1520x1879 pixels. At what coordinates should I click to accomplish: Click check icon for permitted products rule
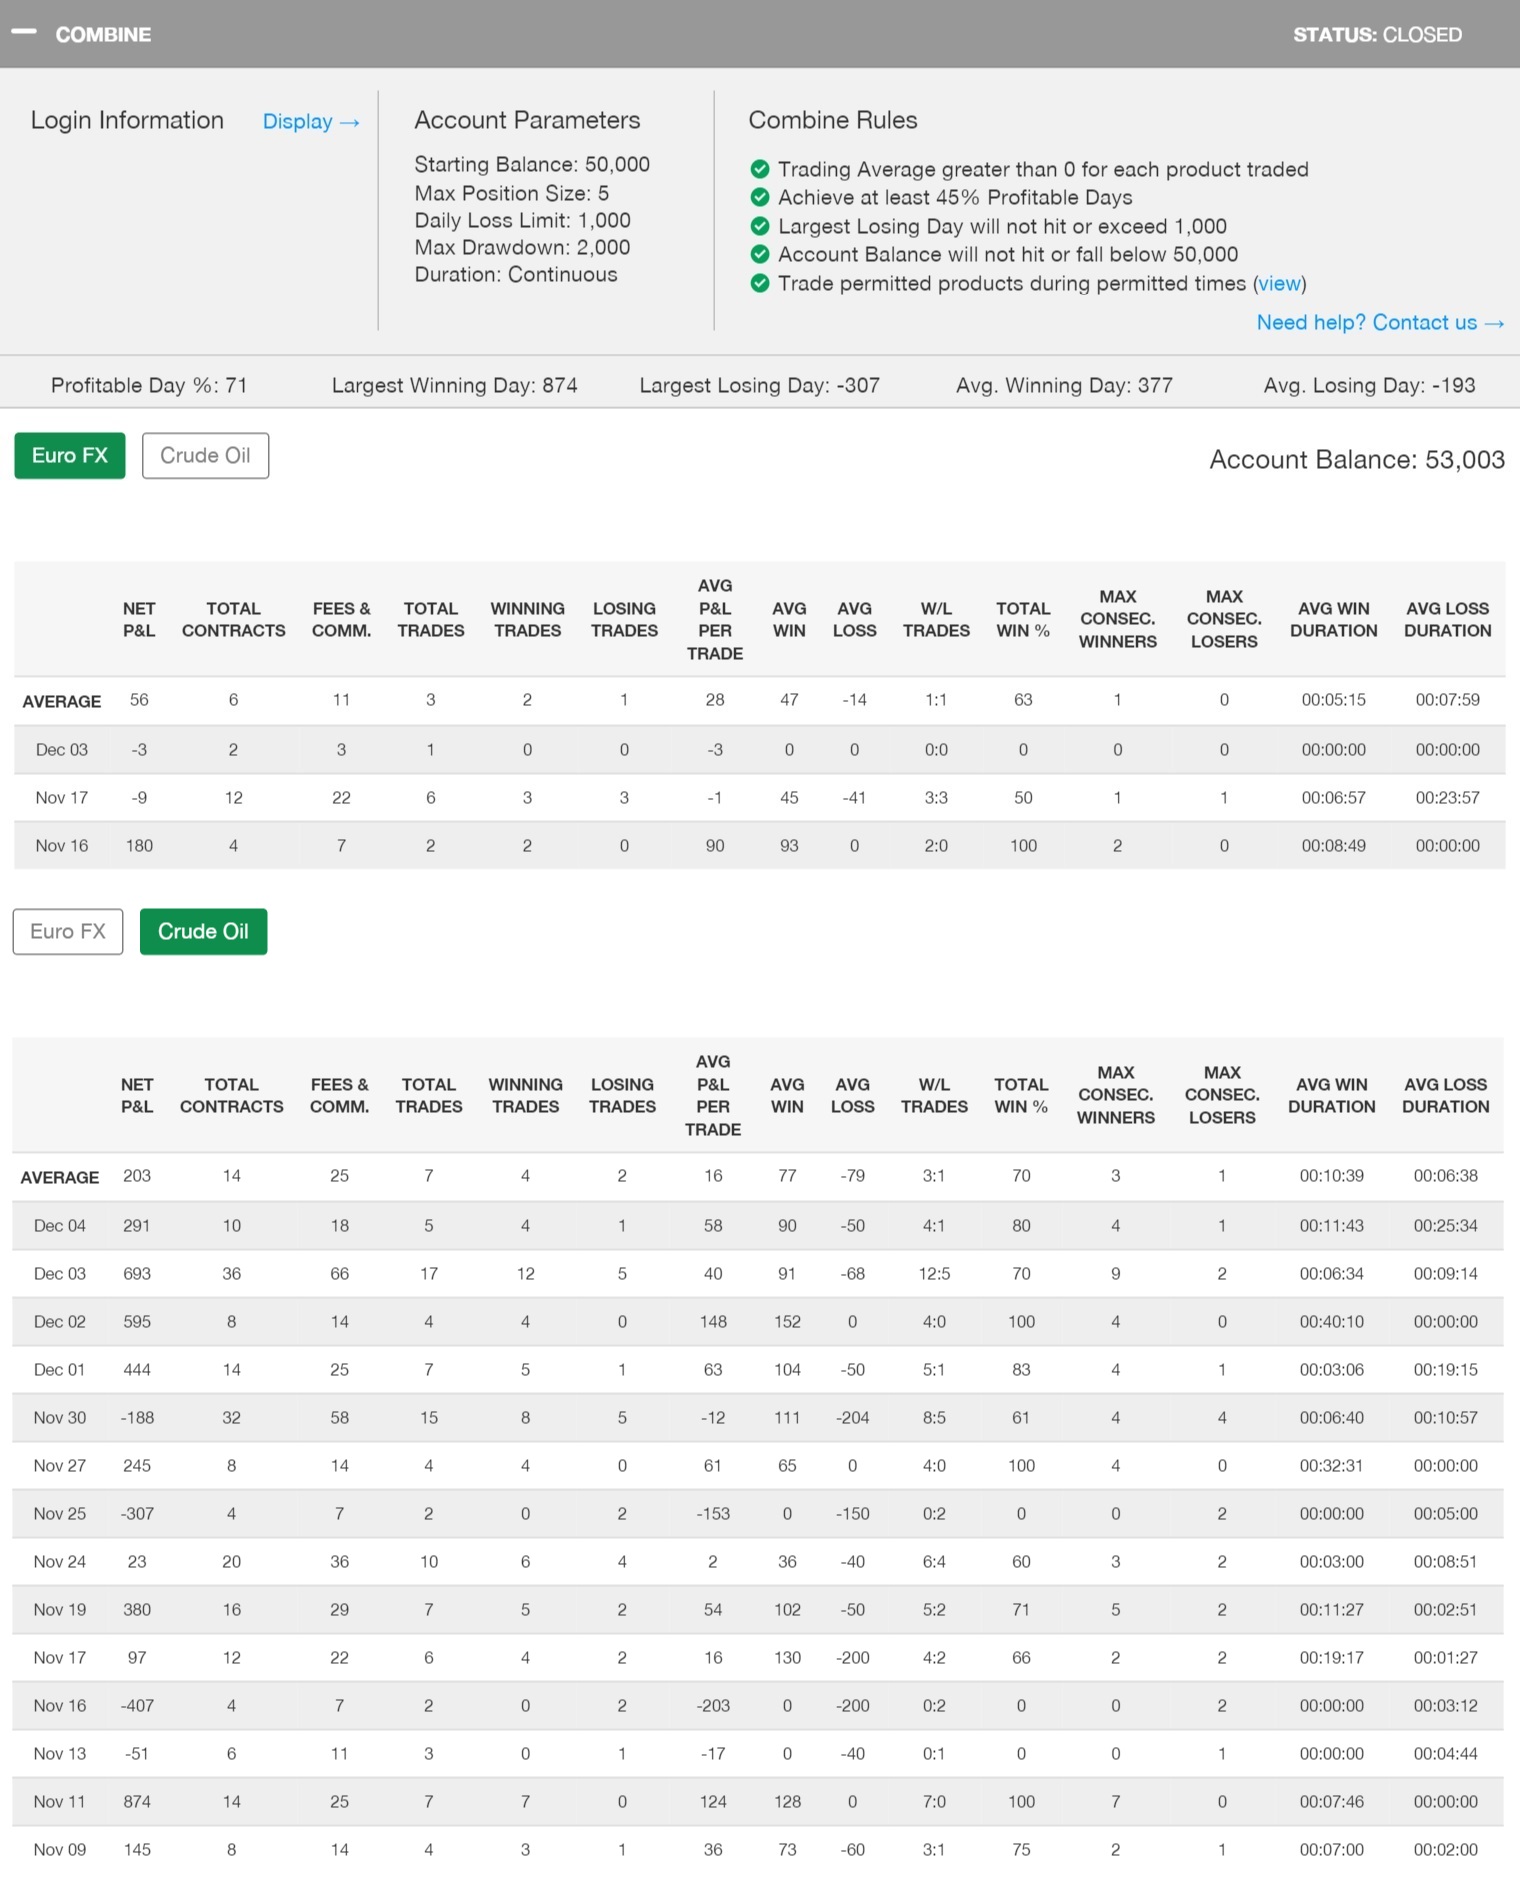pyautogui.click(x=760, y=284)
